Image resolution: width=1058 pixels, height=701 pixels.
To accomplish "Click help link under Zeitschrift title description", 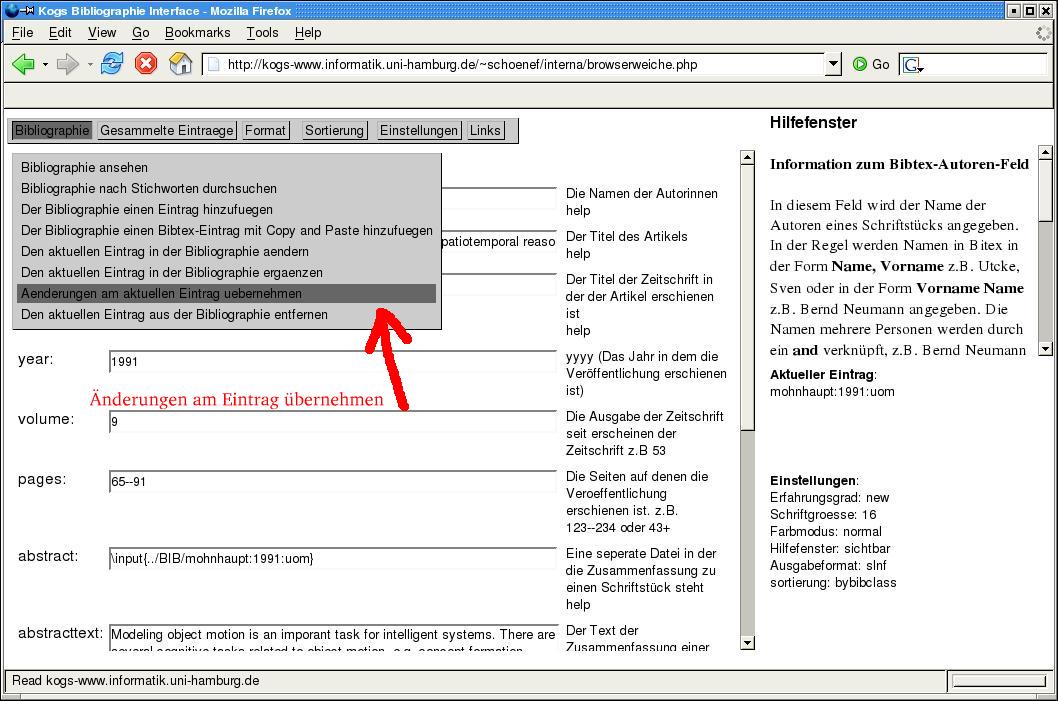I will (x=578, y=331).
